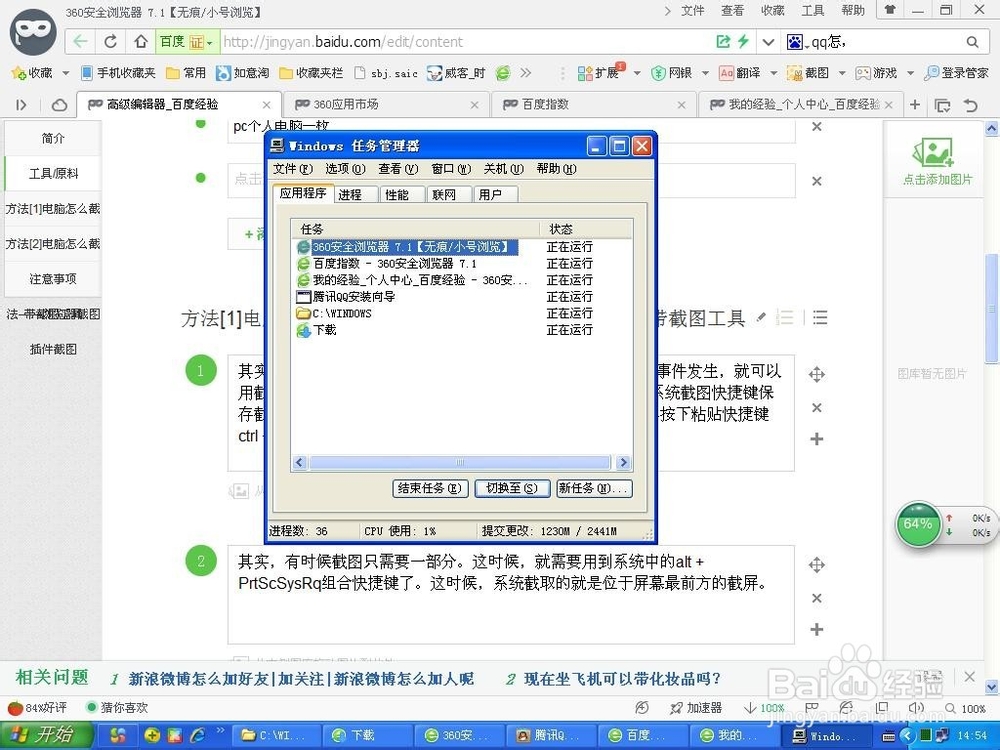Viewport: 1000px width, 750px height.
Task: Click 结束任务 end task button
Action: [430, 489]
